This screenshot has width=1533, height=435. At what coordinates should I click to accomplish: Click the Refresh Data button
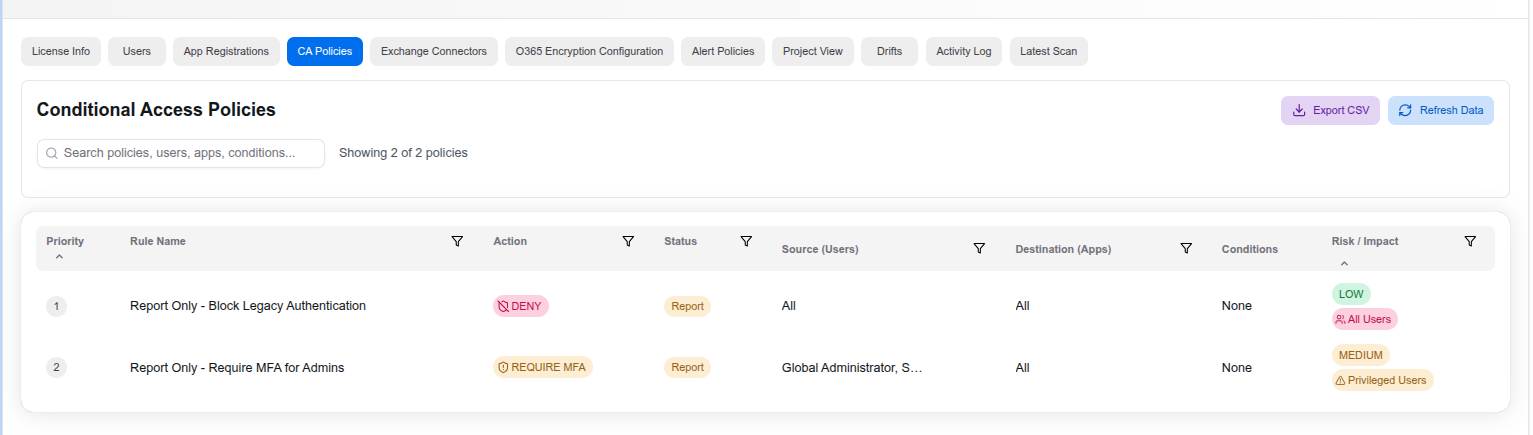[1440, 111]
